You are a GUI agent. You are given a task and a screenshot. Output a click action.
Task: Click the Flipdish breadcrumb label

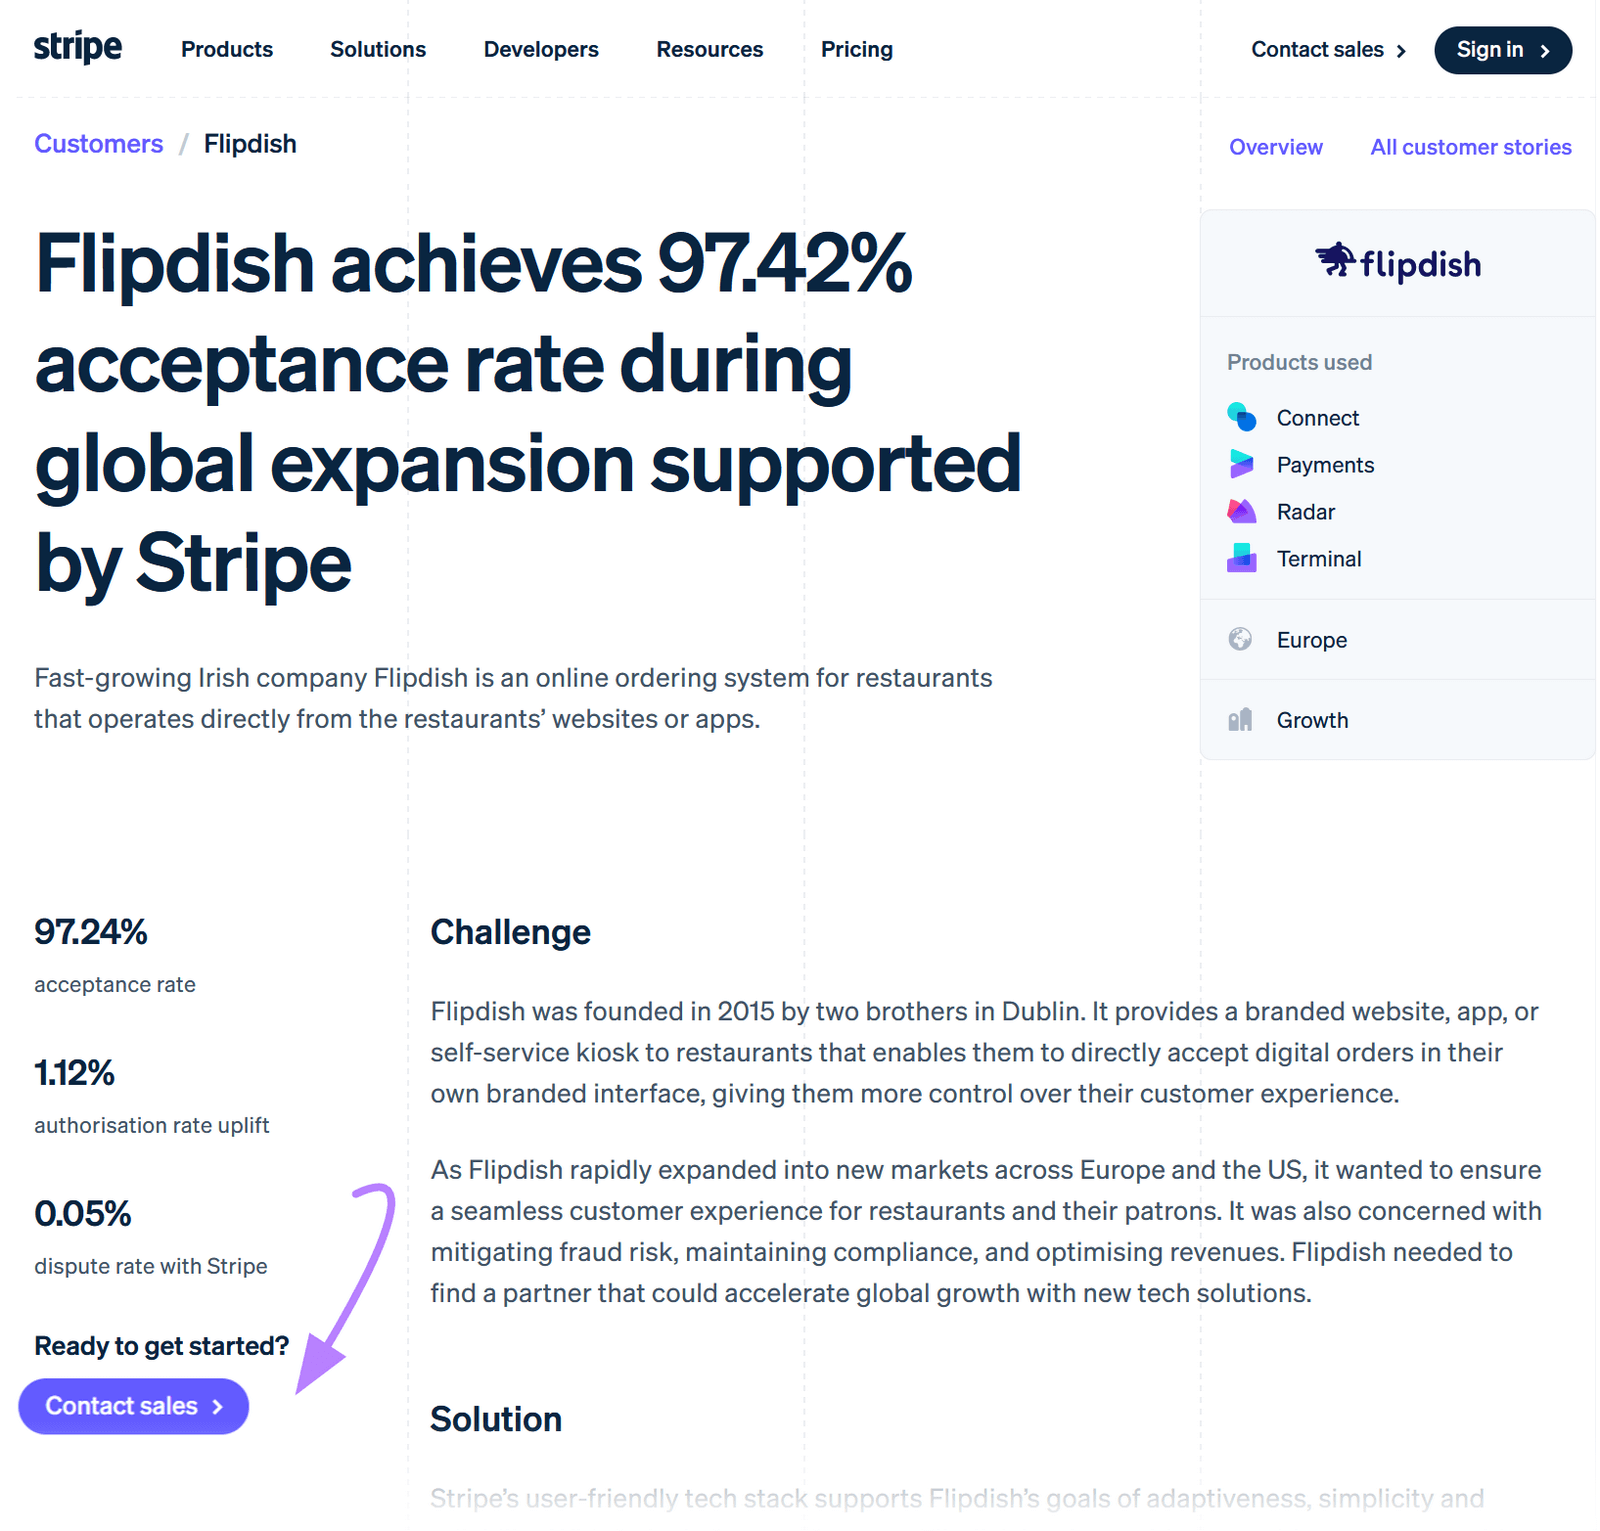point(249,143)
